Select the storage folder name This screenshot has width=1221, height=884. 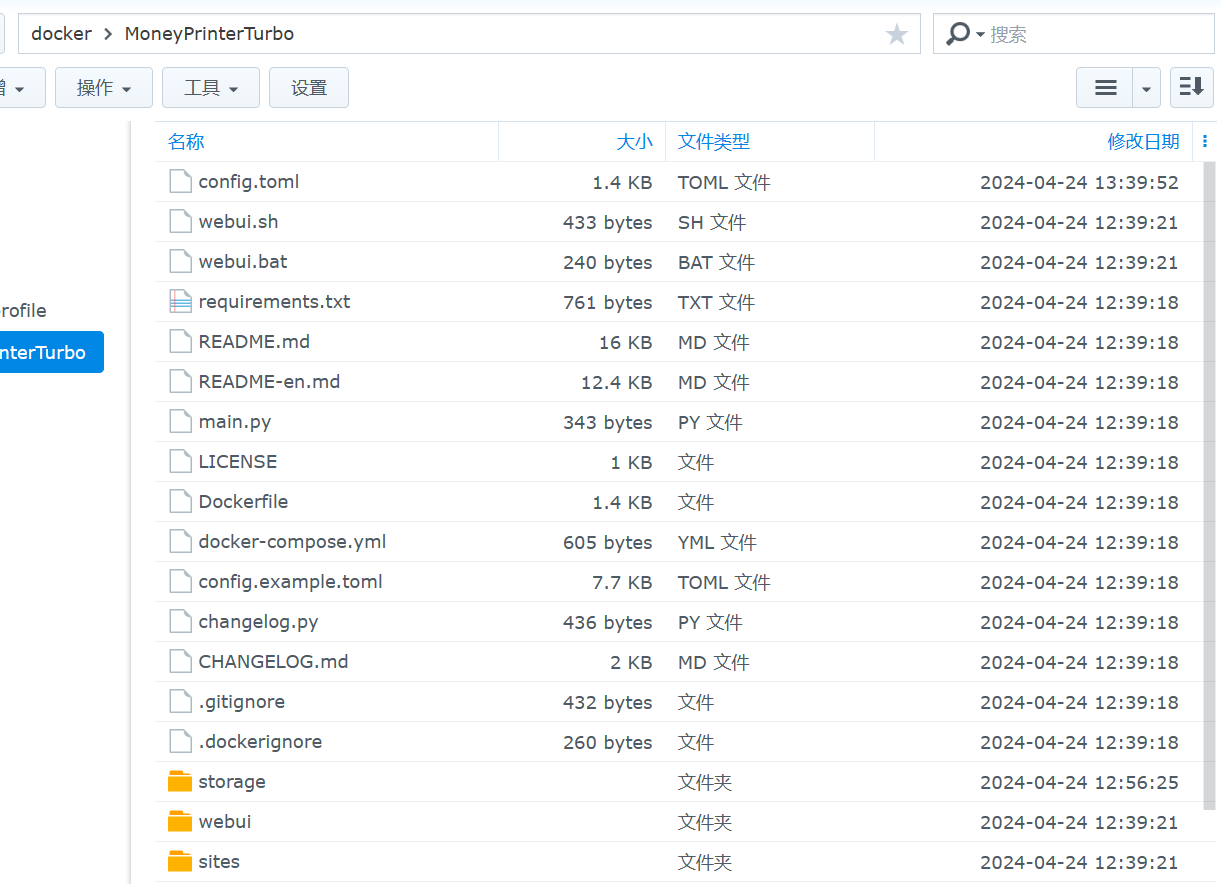pos(232,782)
